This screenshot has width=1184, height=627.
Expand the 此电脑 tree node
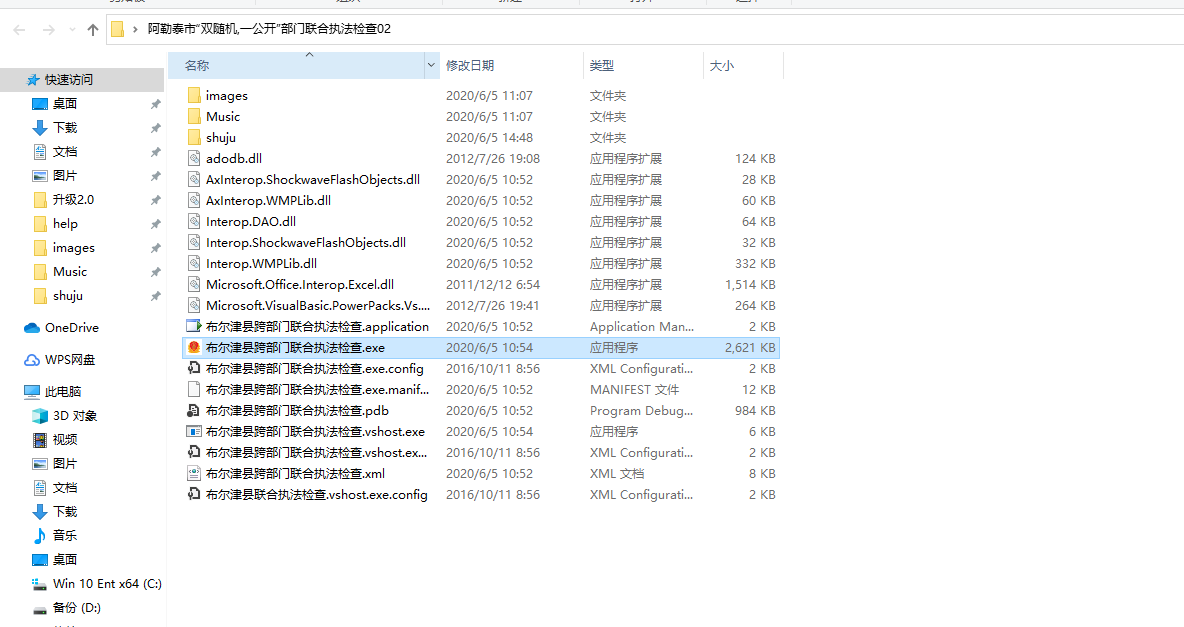click(13, 392)
